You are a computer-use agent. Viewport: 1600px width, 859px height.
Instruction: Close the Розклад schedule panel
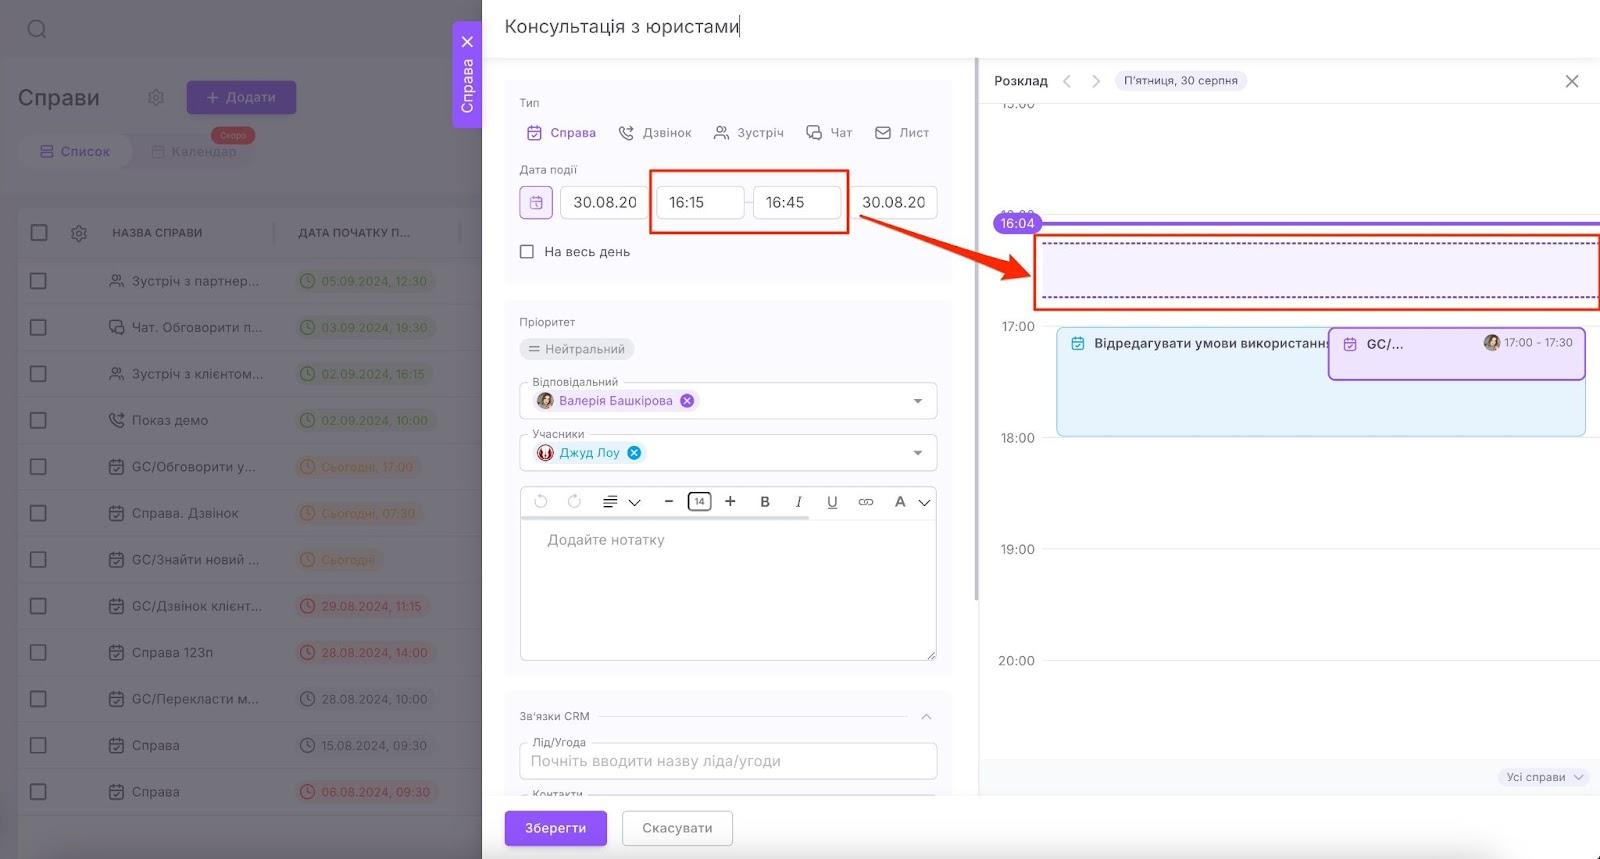coord(1572,81)
